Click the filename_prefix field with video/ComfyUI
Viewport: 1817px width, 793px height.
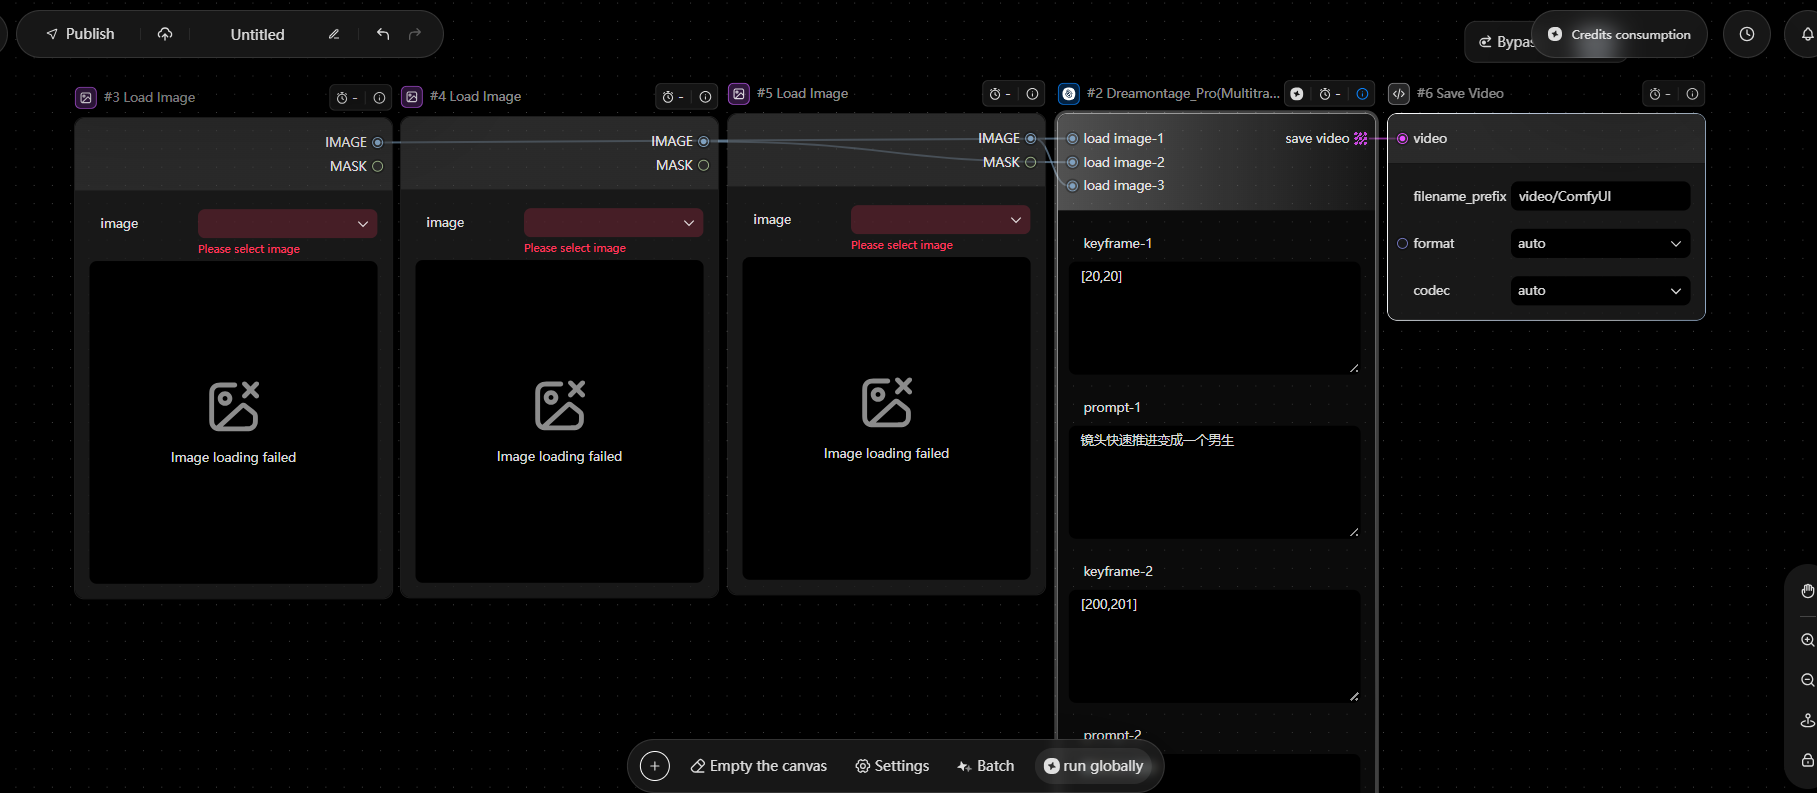coord(1601,196)
